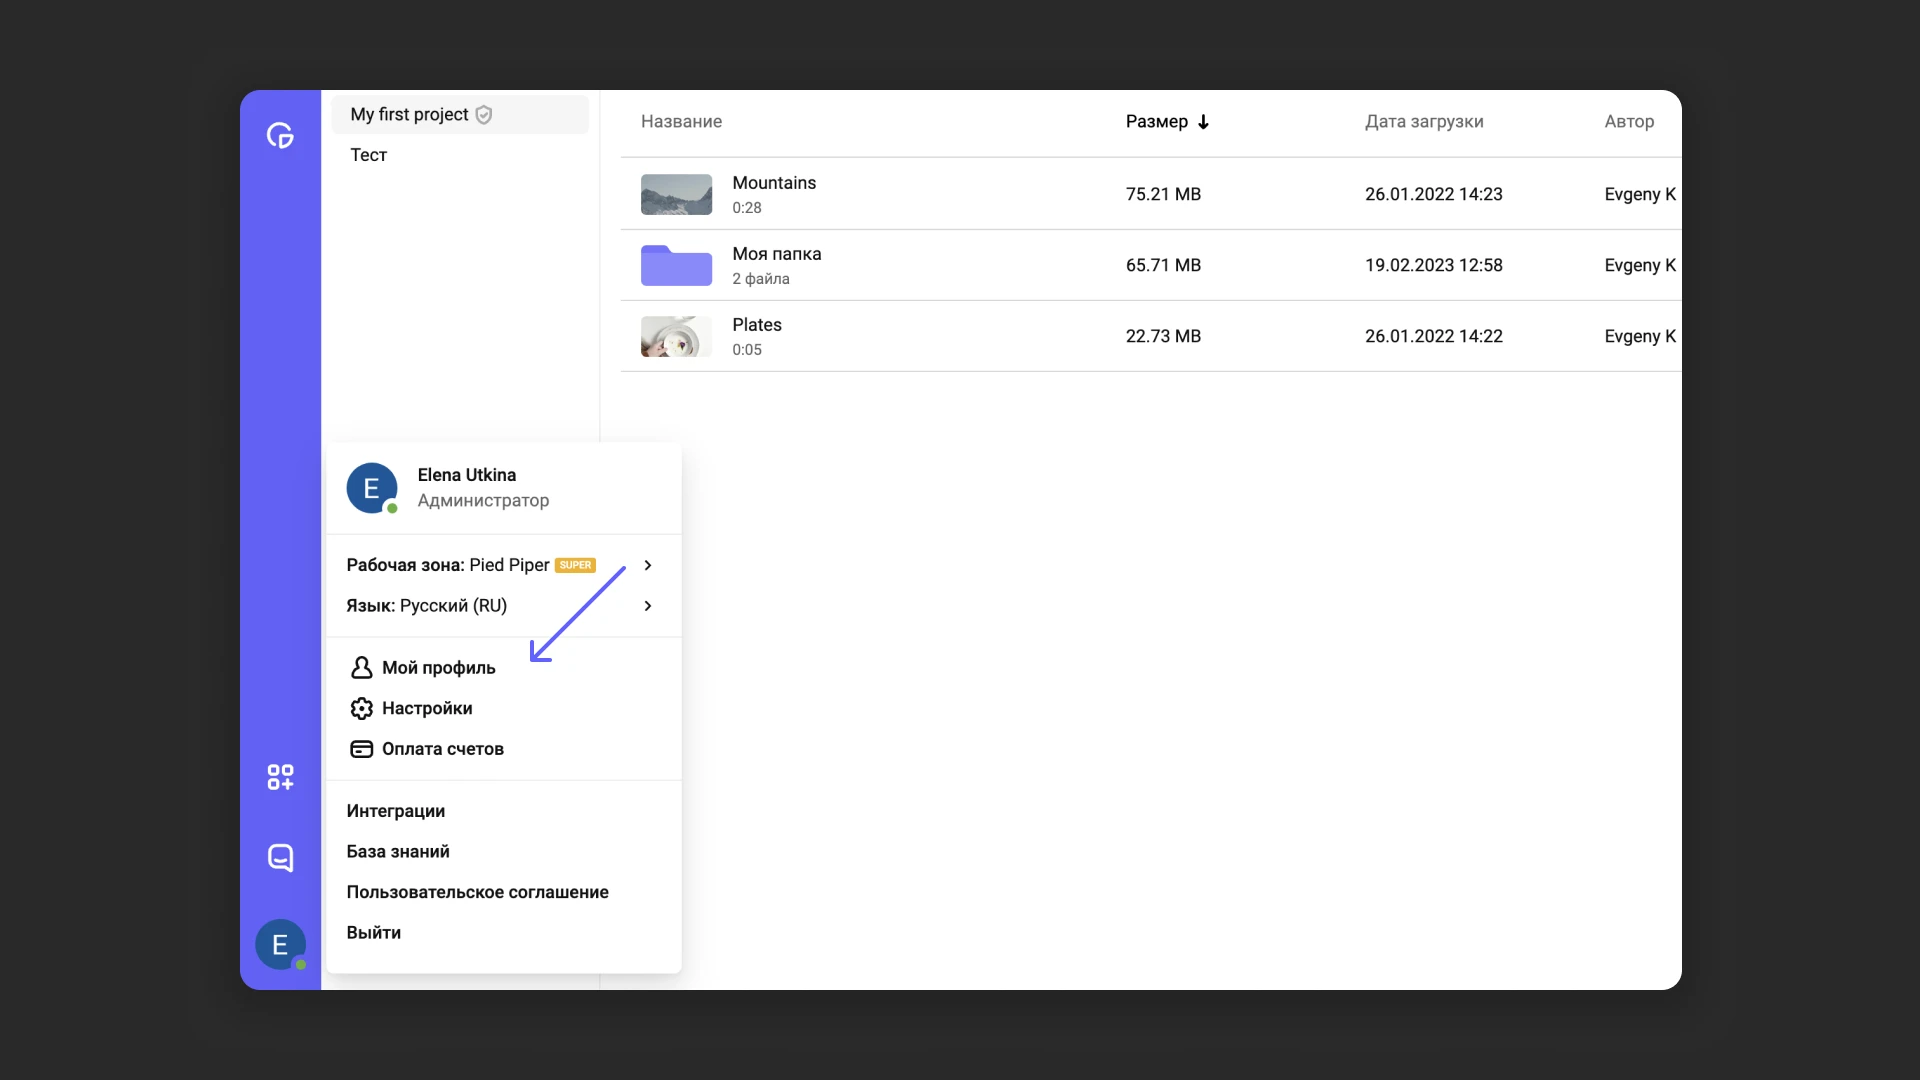Click the app logo in sidebar
This screenshot has height=1080, width=1920.
pos(280,135)
